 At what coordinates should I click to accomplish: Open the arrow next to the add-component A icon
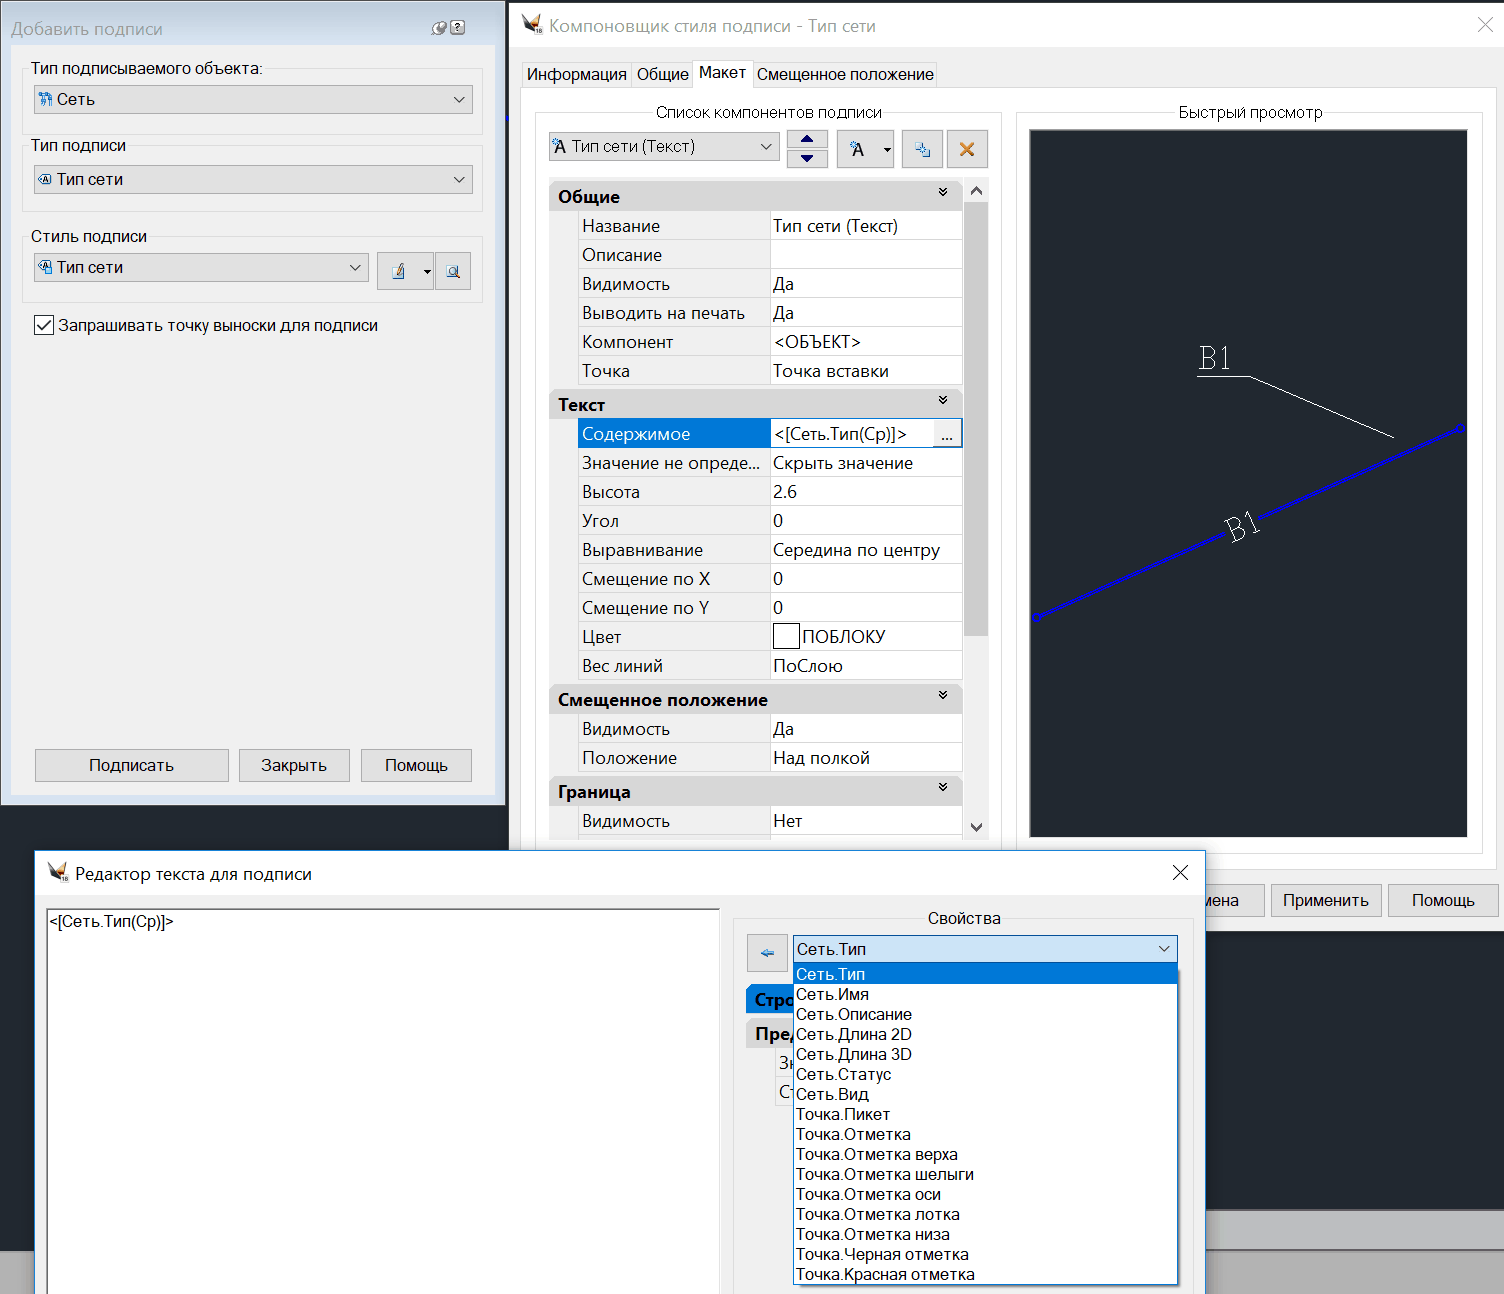coord(886,149)
